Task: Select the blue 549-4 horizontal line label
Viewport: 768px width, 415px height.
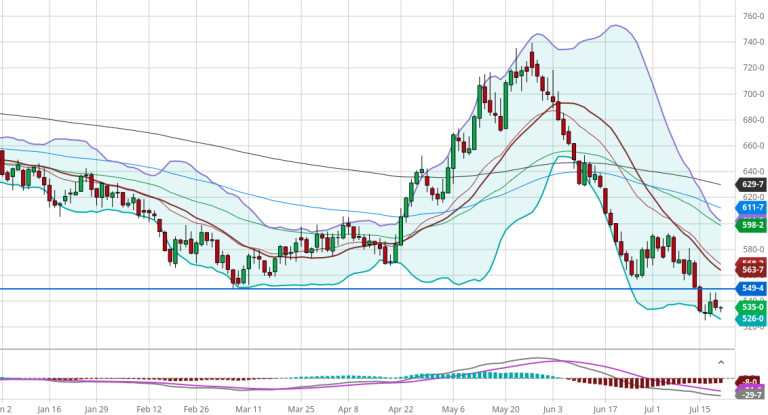Action: pyautogui.click(x=750, y=289)
